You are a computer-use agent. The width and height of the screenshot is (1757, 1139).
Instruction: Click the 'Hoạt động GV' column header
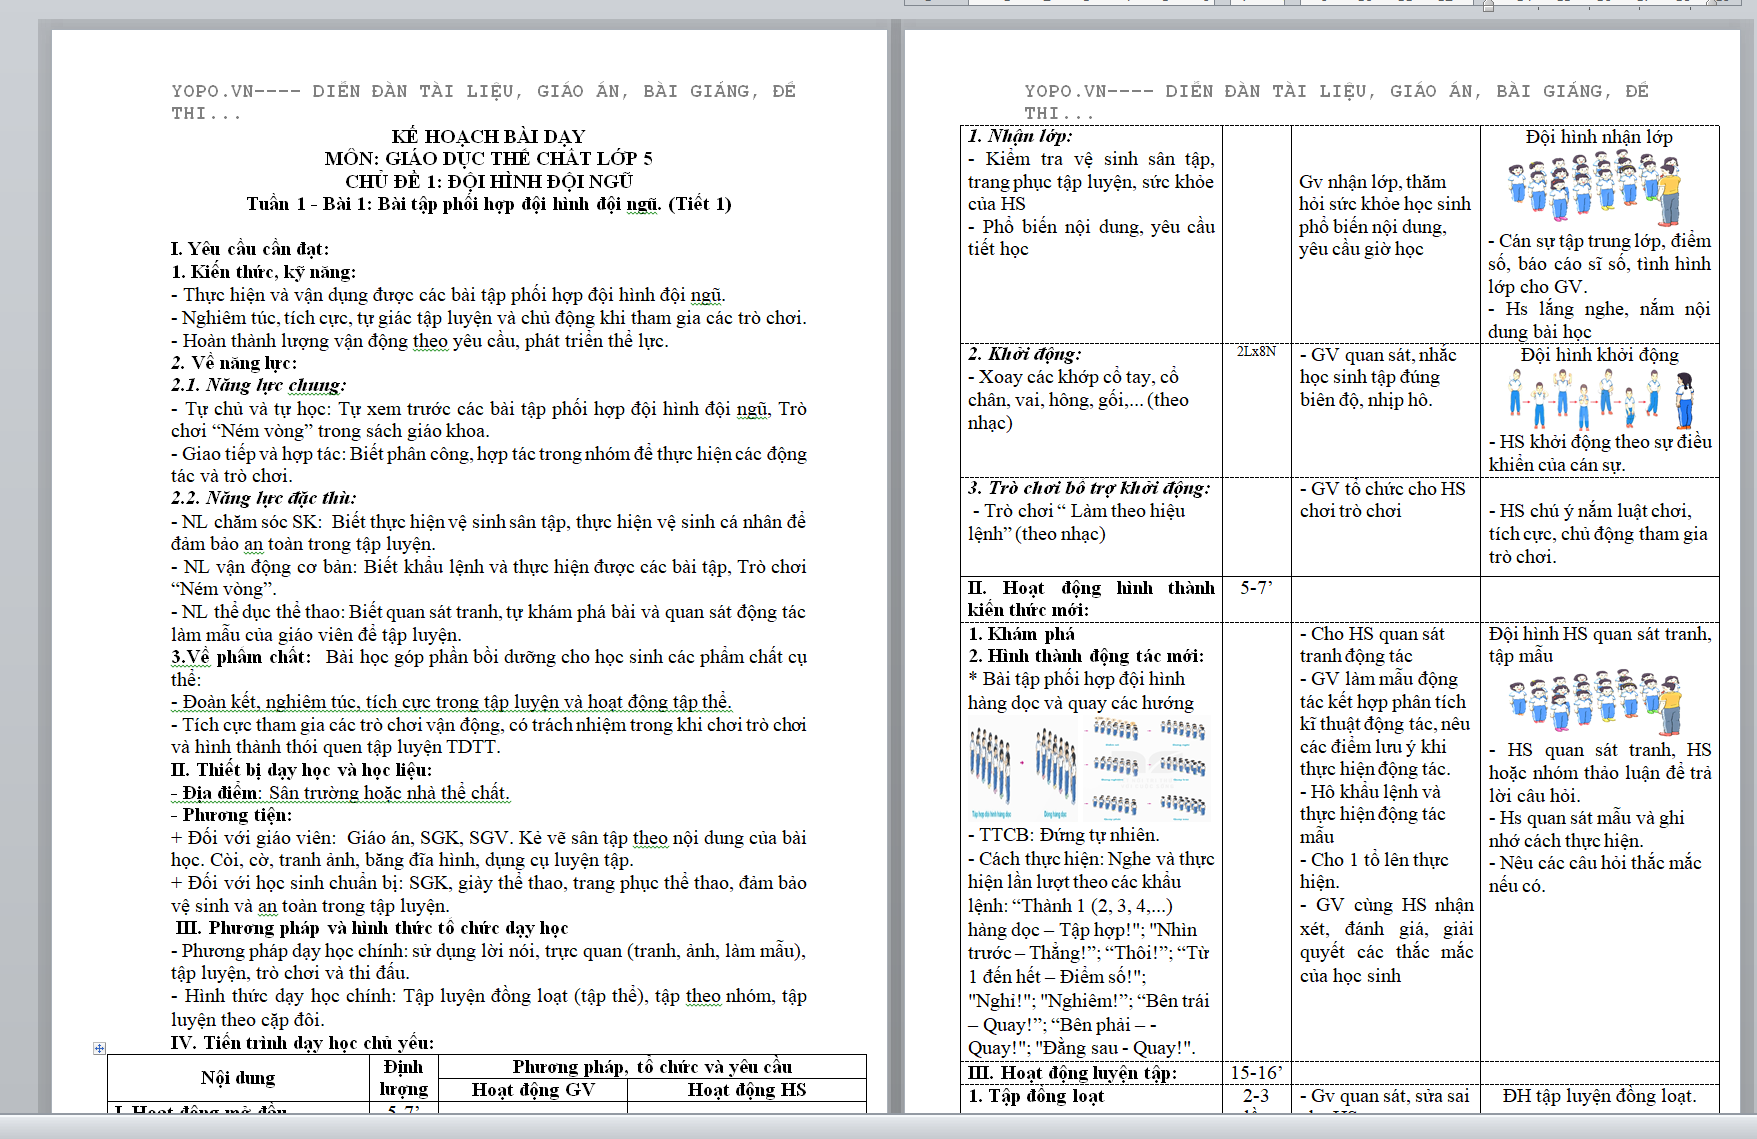(x=533, y=1090)
